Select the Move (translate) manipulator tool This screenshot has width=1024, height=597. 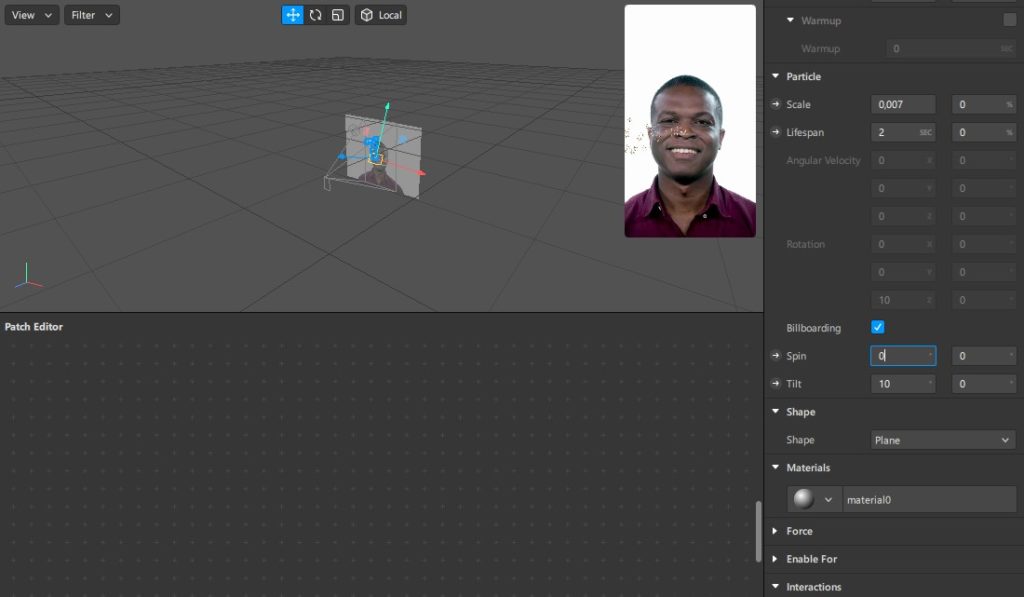tap(293, 15)
